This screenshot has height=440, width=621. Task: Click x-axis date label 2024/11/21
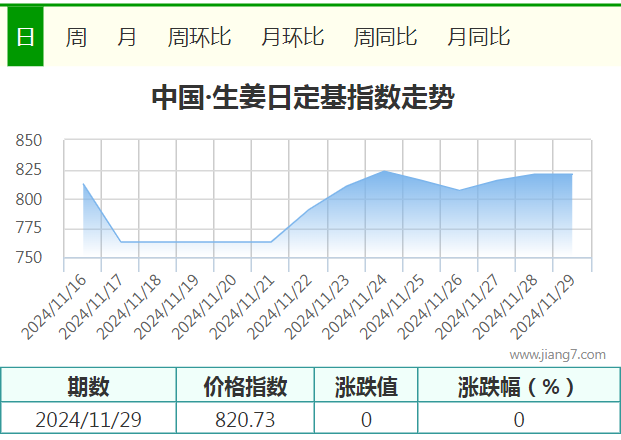point(242,307)
